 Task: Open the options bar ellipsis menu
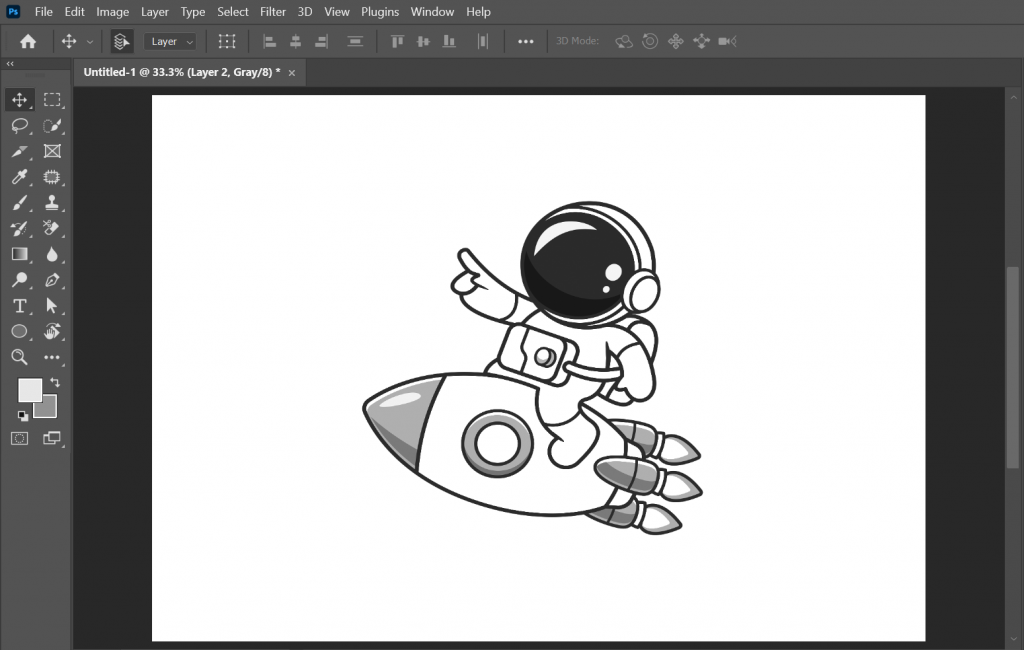click(x=527, y=41)
